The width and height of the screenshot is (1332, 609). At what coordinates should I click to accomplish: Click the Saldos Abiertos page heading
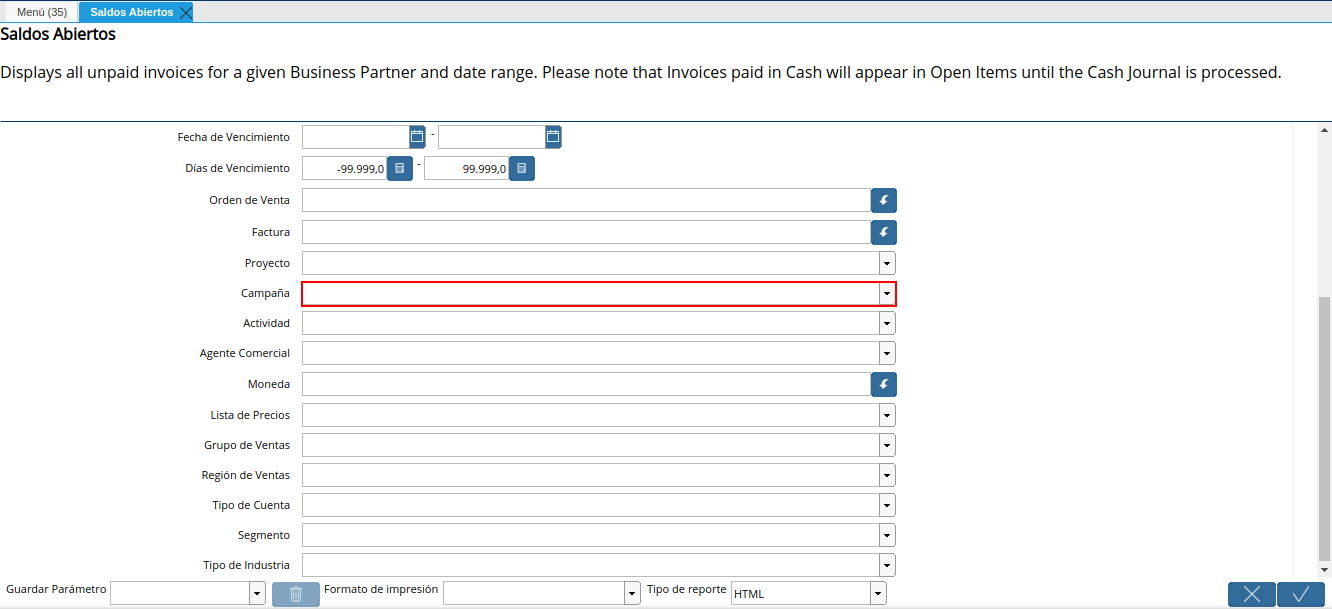[58, 35]
